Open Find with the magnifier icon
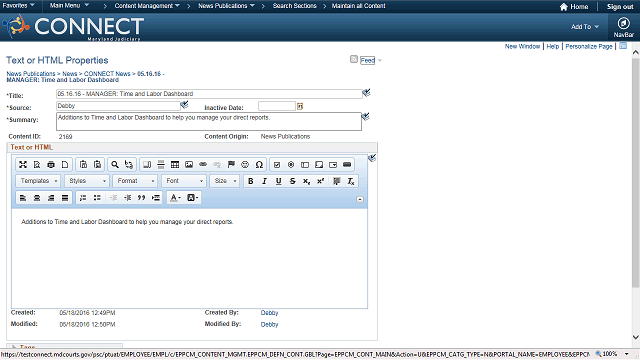Image resolution: width=640 pixels, height=360 pixels. tap(115, 164)
